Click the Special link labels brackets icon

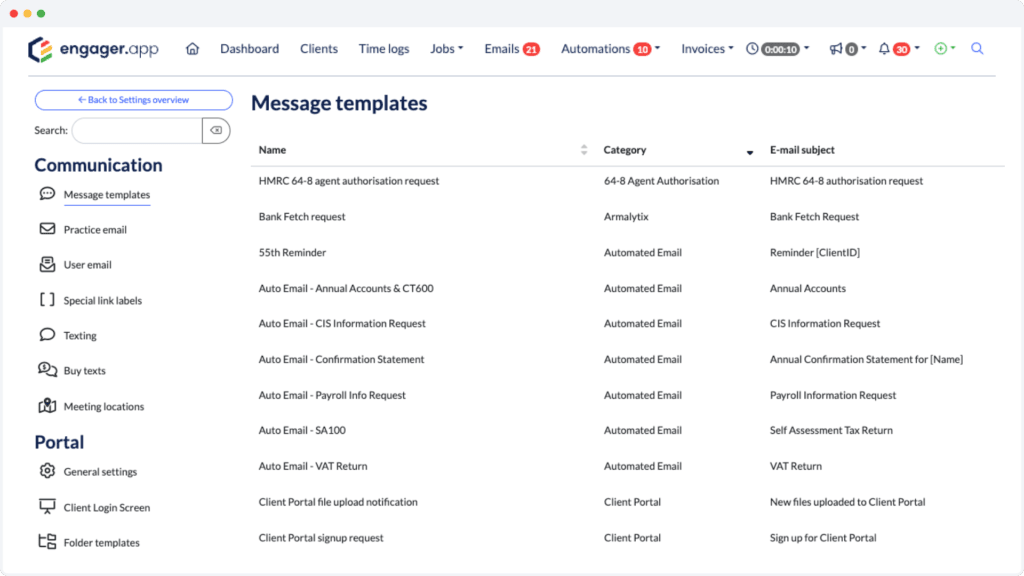[47, 300]
